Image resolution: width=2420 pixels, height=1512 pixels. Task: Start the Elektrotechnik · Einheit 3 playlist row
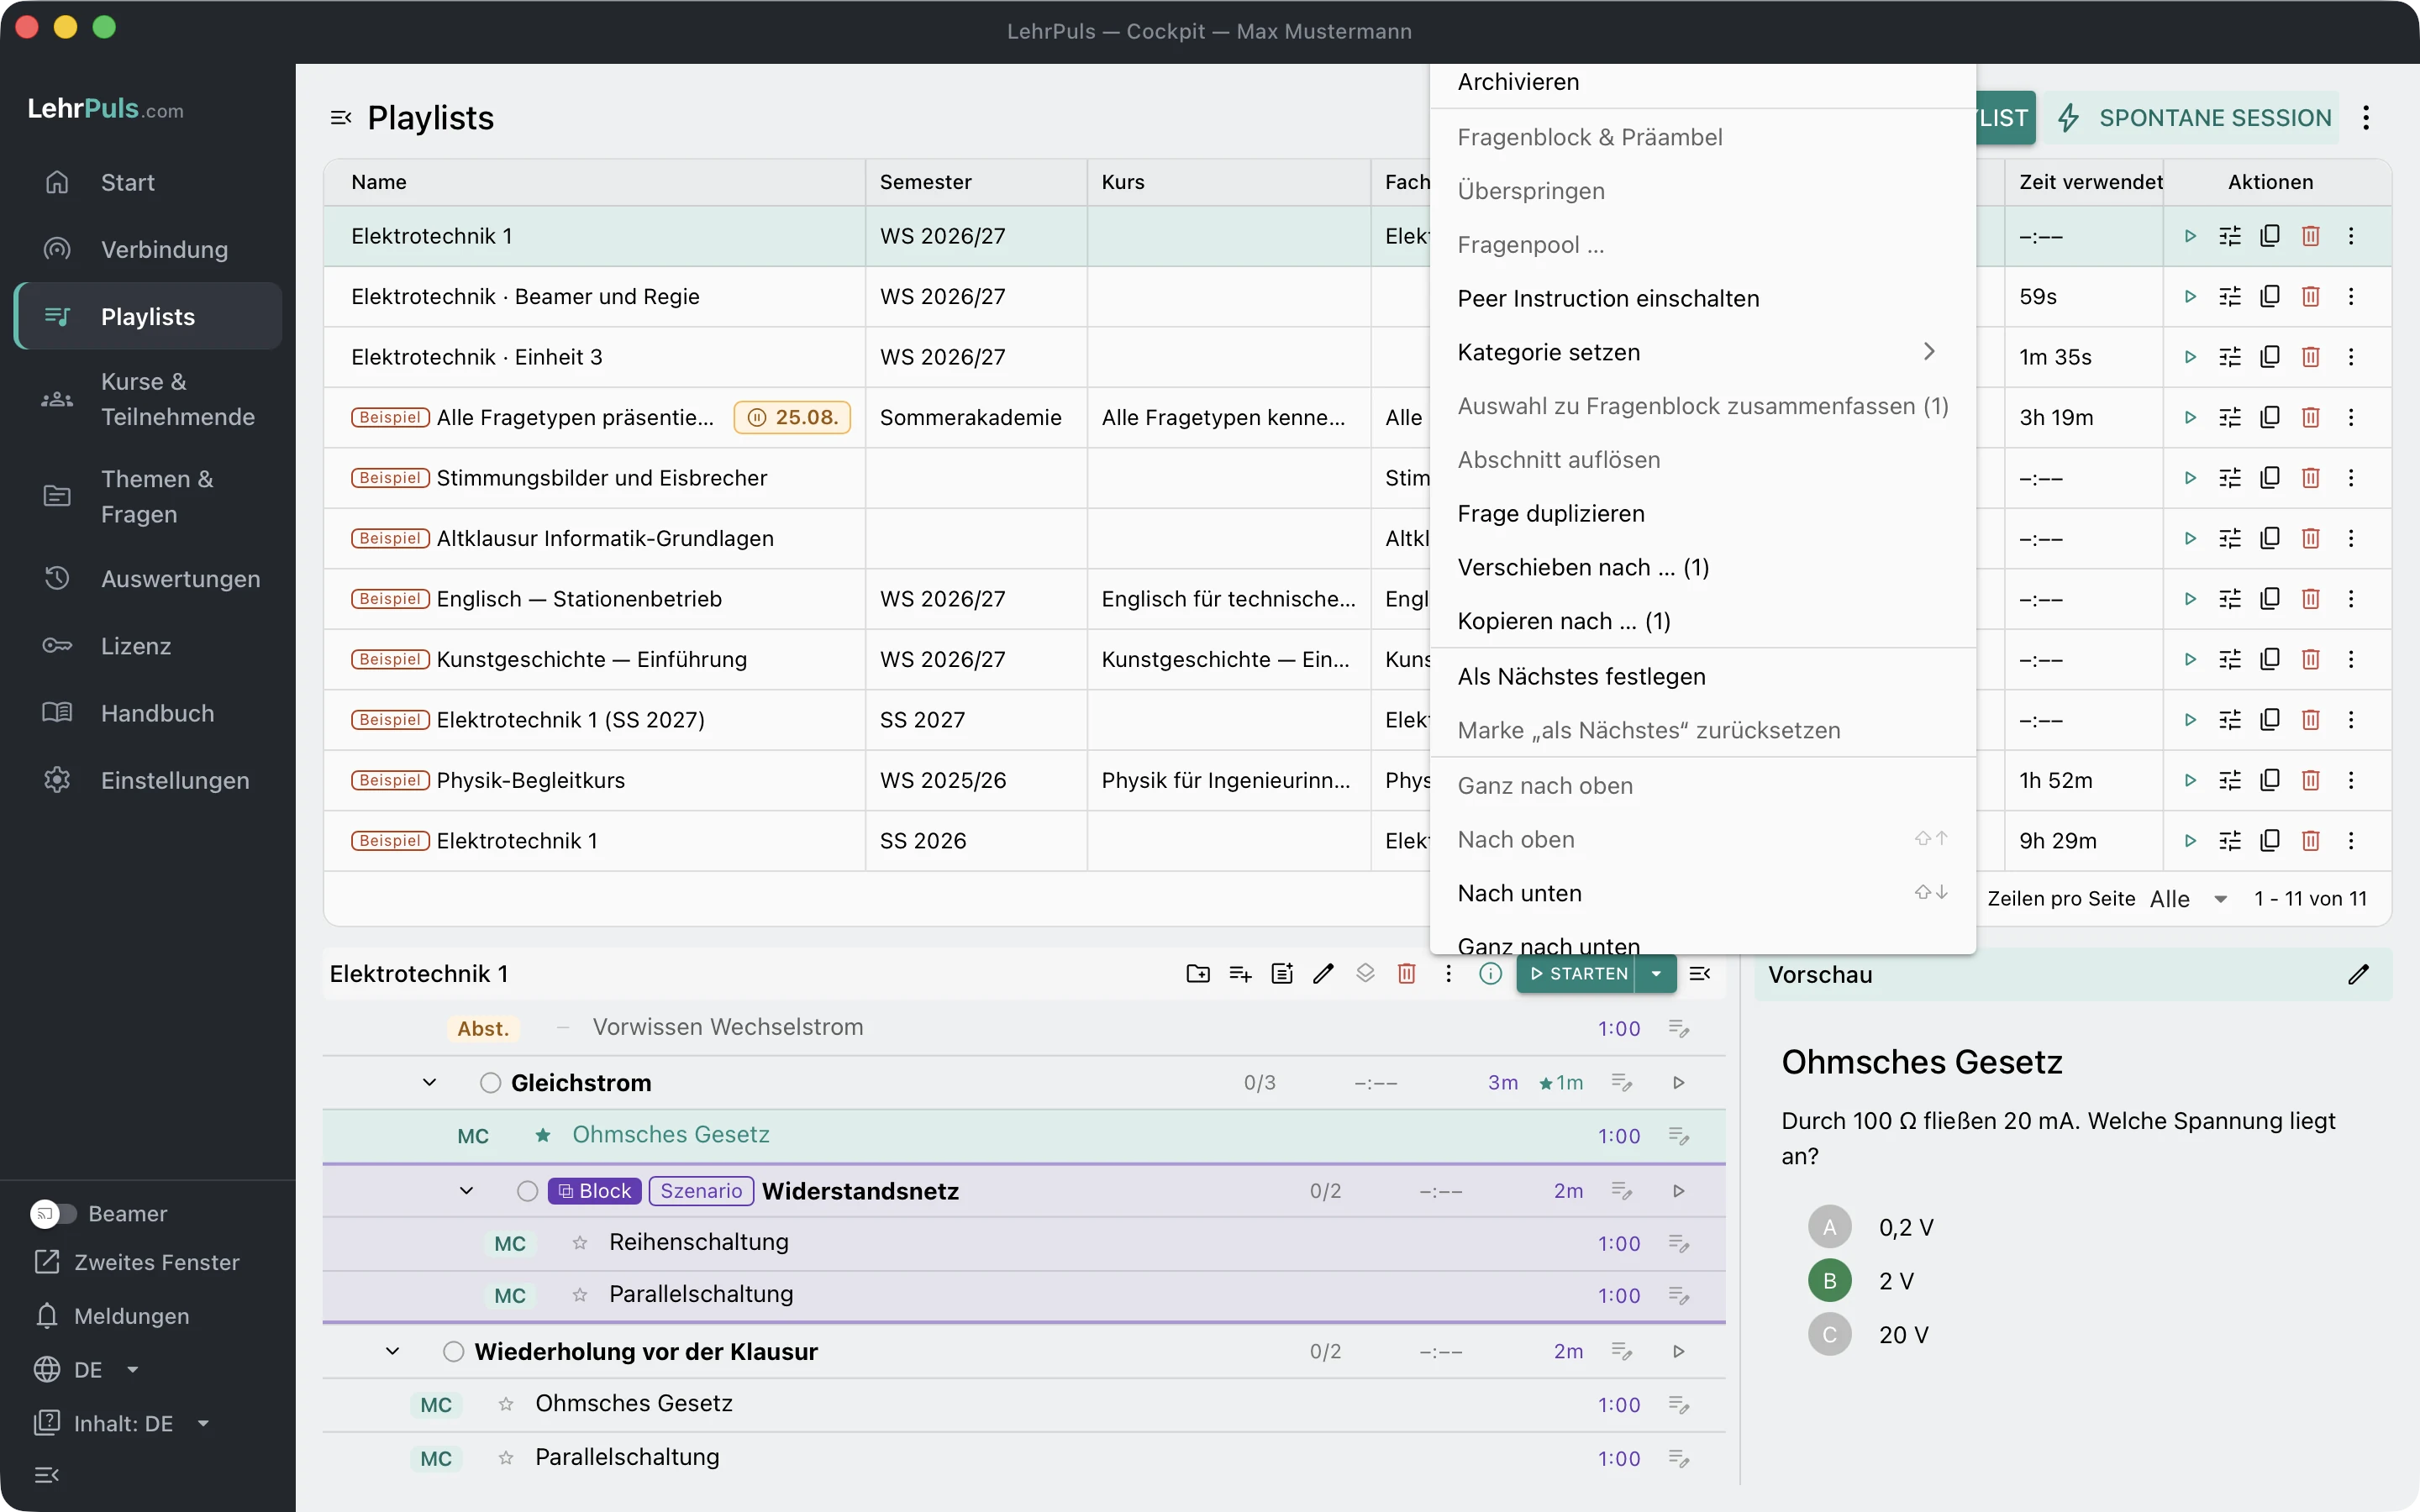pyautogui.click(x=2190, y=357)
